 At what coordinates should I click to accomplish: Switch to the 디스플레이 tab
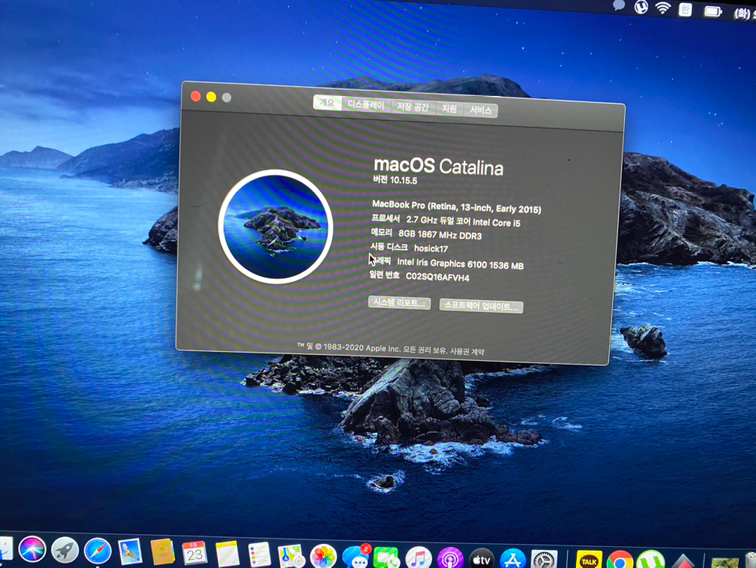point(366,105)
